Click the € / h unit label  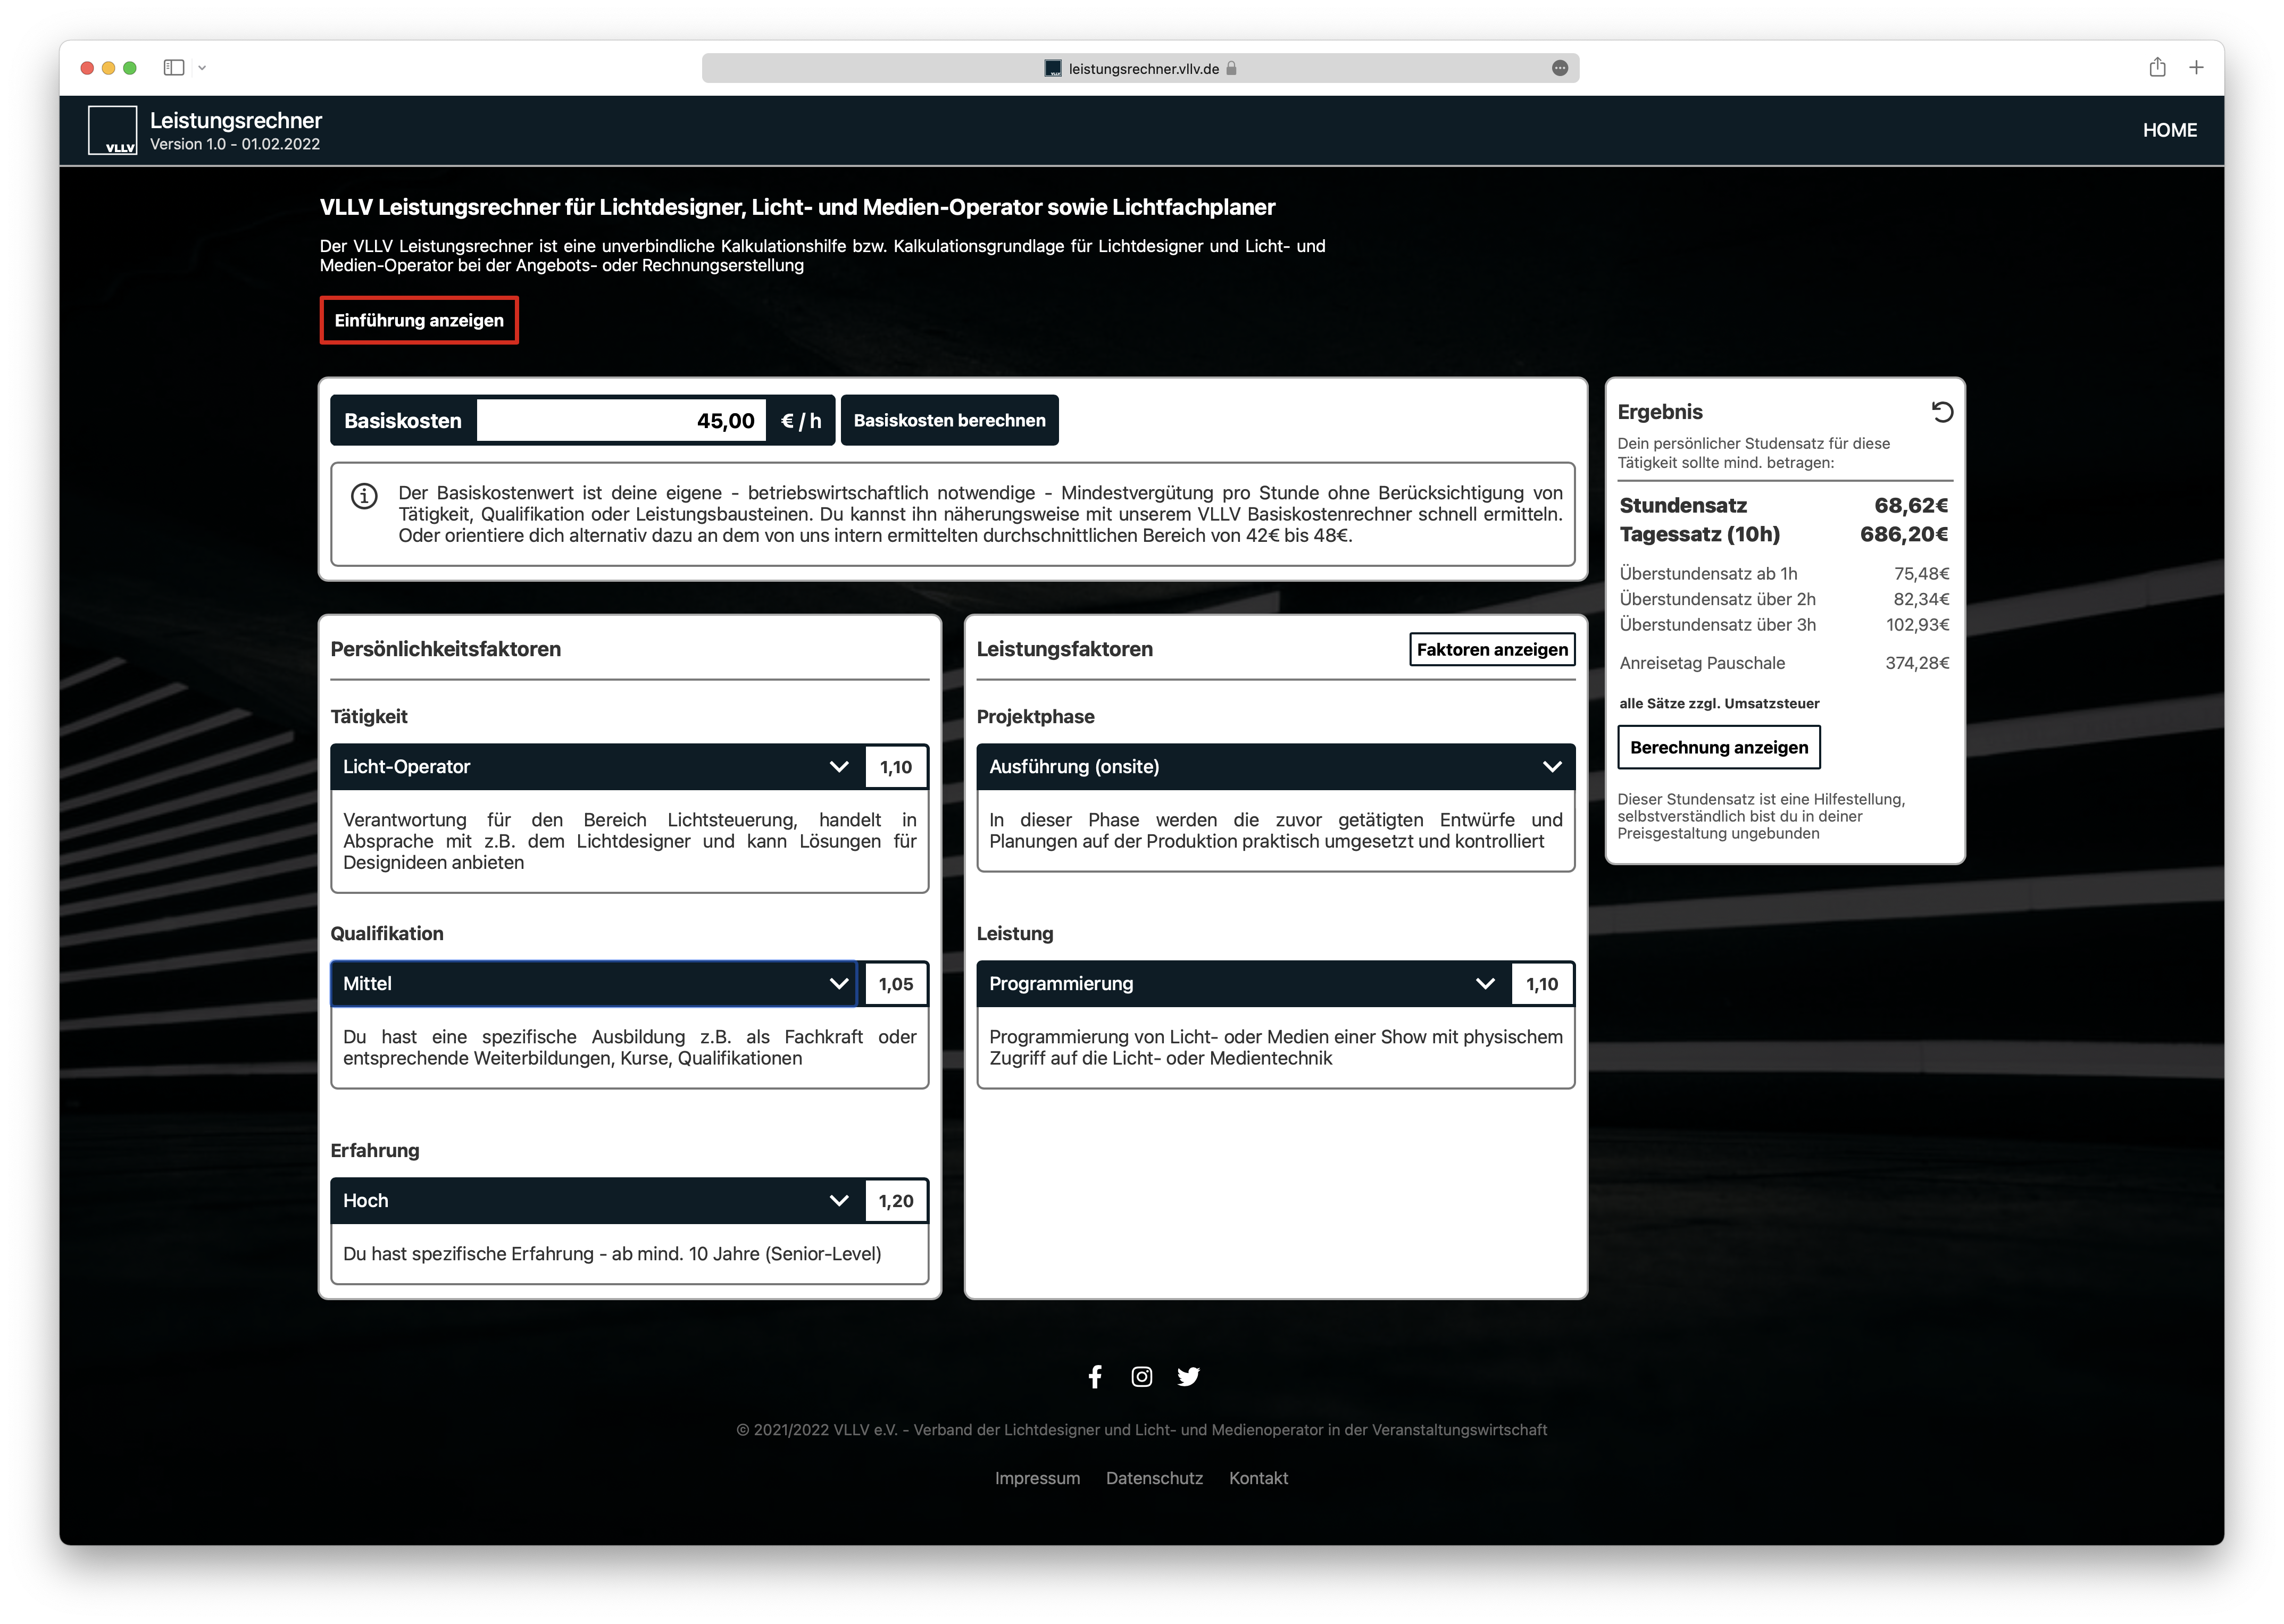click(801, 421)
